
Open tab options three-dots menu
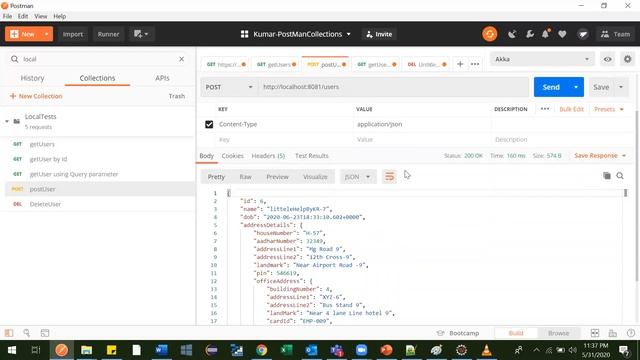(x=475, y=64)
